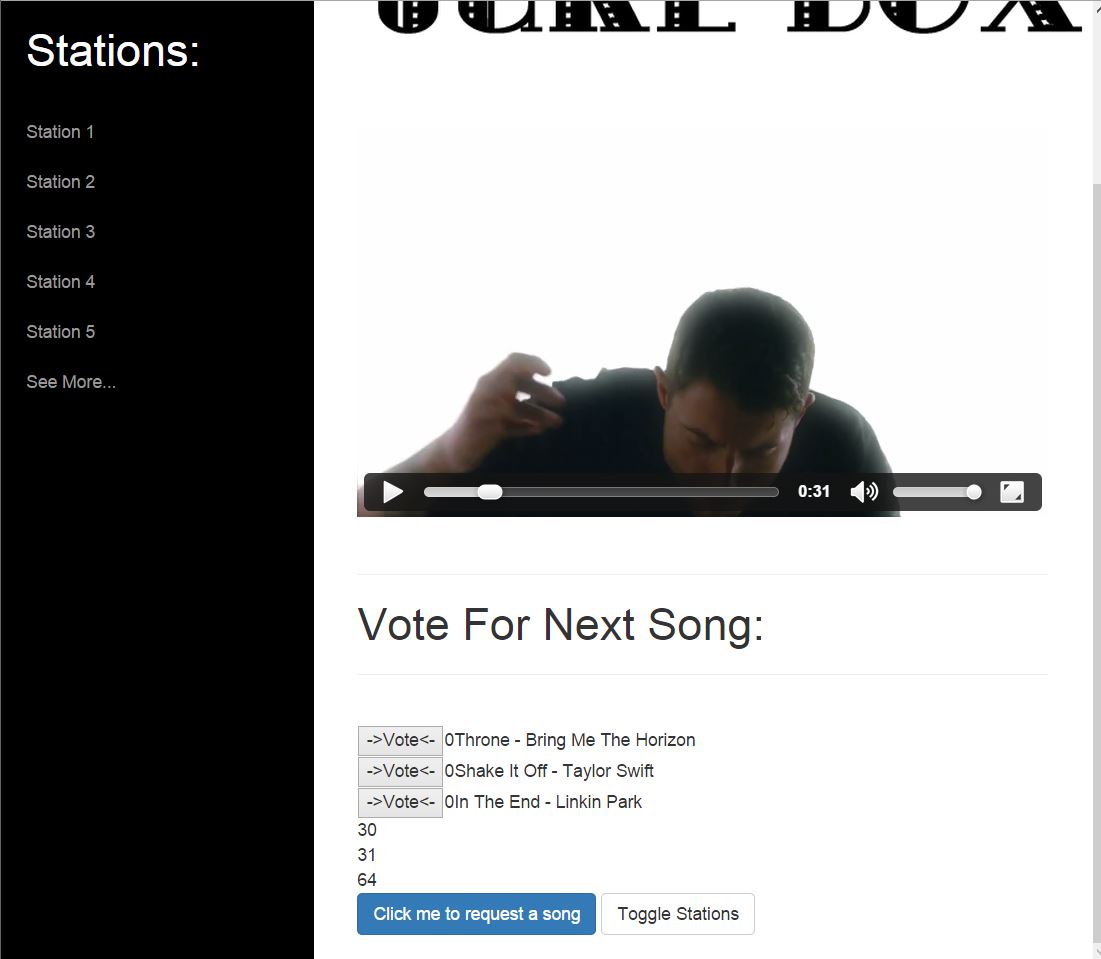The height and width of the screenshot is (959, 1101).
Task: Go to Station 5
Action: click(x=60, y=331)
